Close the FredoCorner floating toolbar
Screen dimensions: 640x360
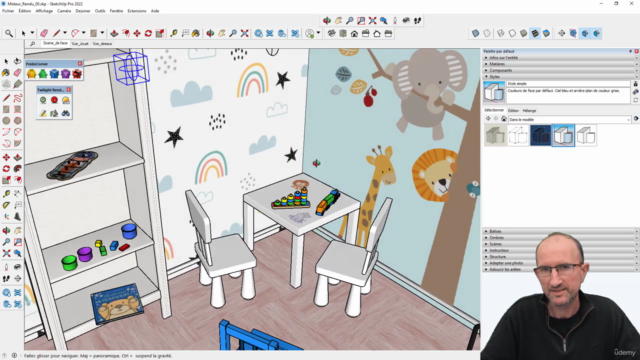80,64
